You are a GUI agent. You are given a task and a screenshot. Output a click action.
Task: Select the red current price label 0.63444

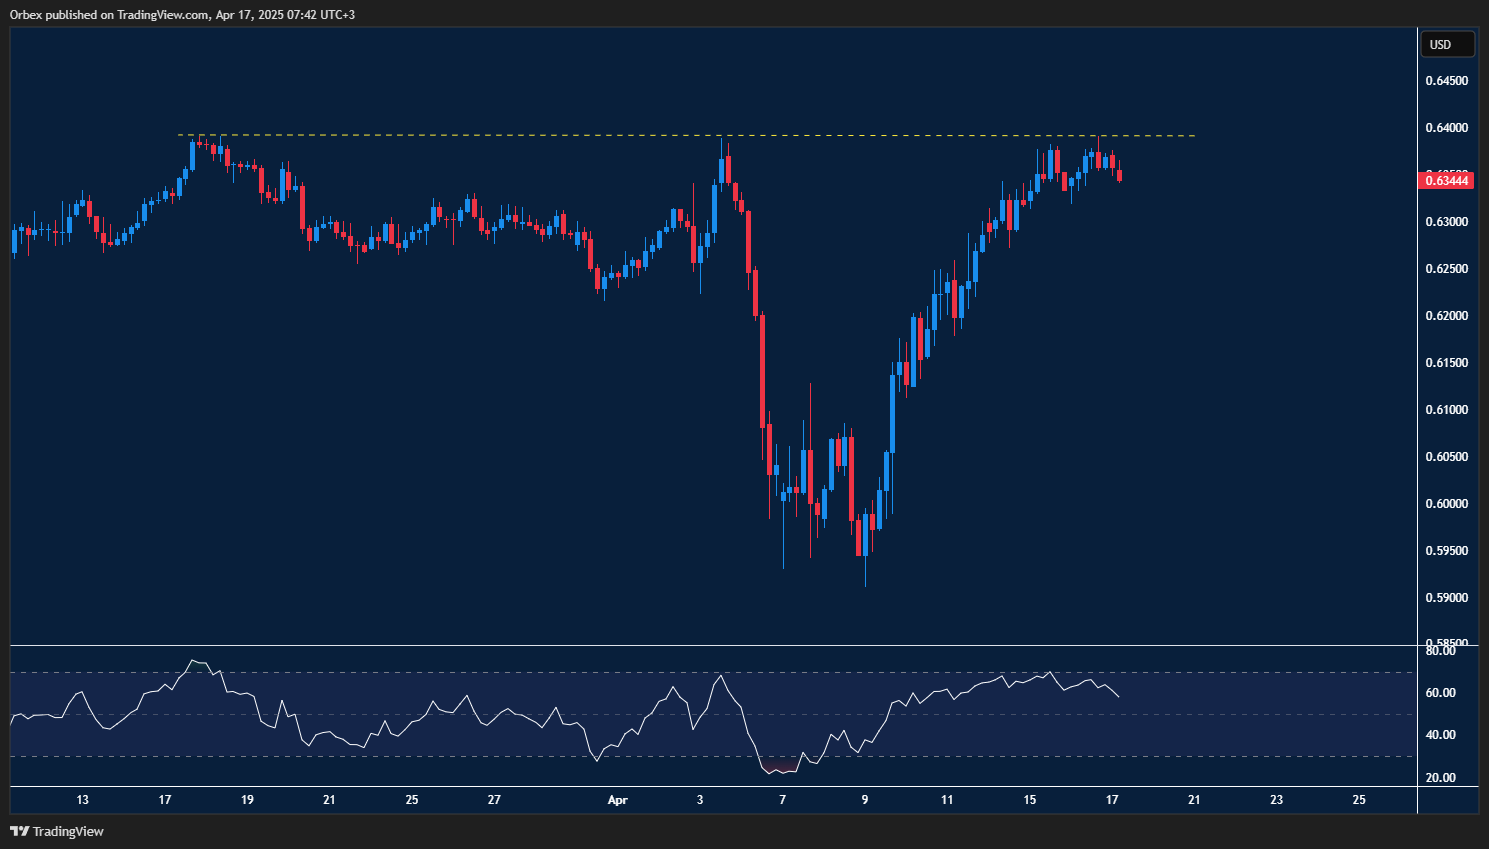pyautogui.click(x=1446, y=180)
